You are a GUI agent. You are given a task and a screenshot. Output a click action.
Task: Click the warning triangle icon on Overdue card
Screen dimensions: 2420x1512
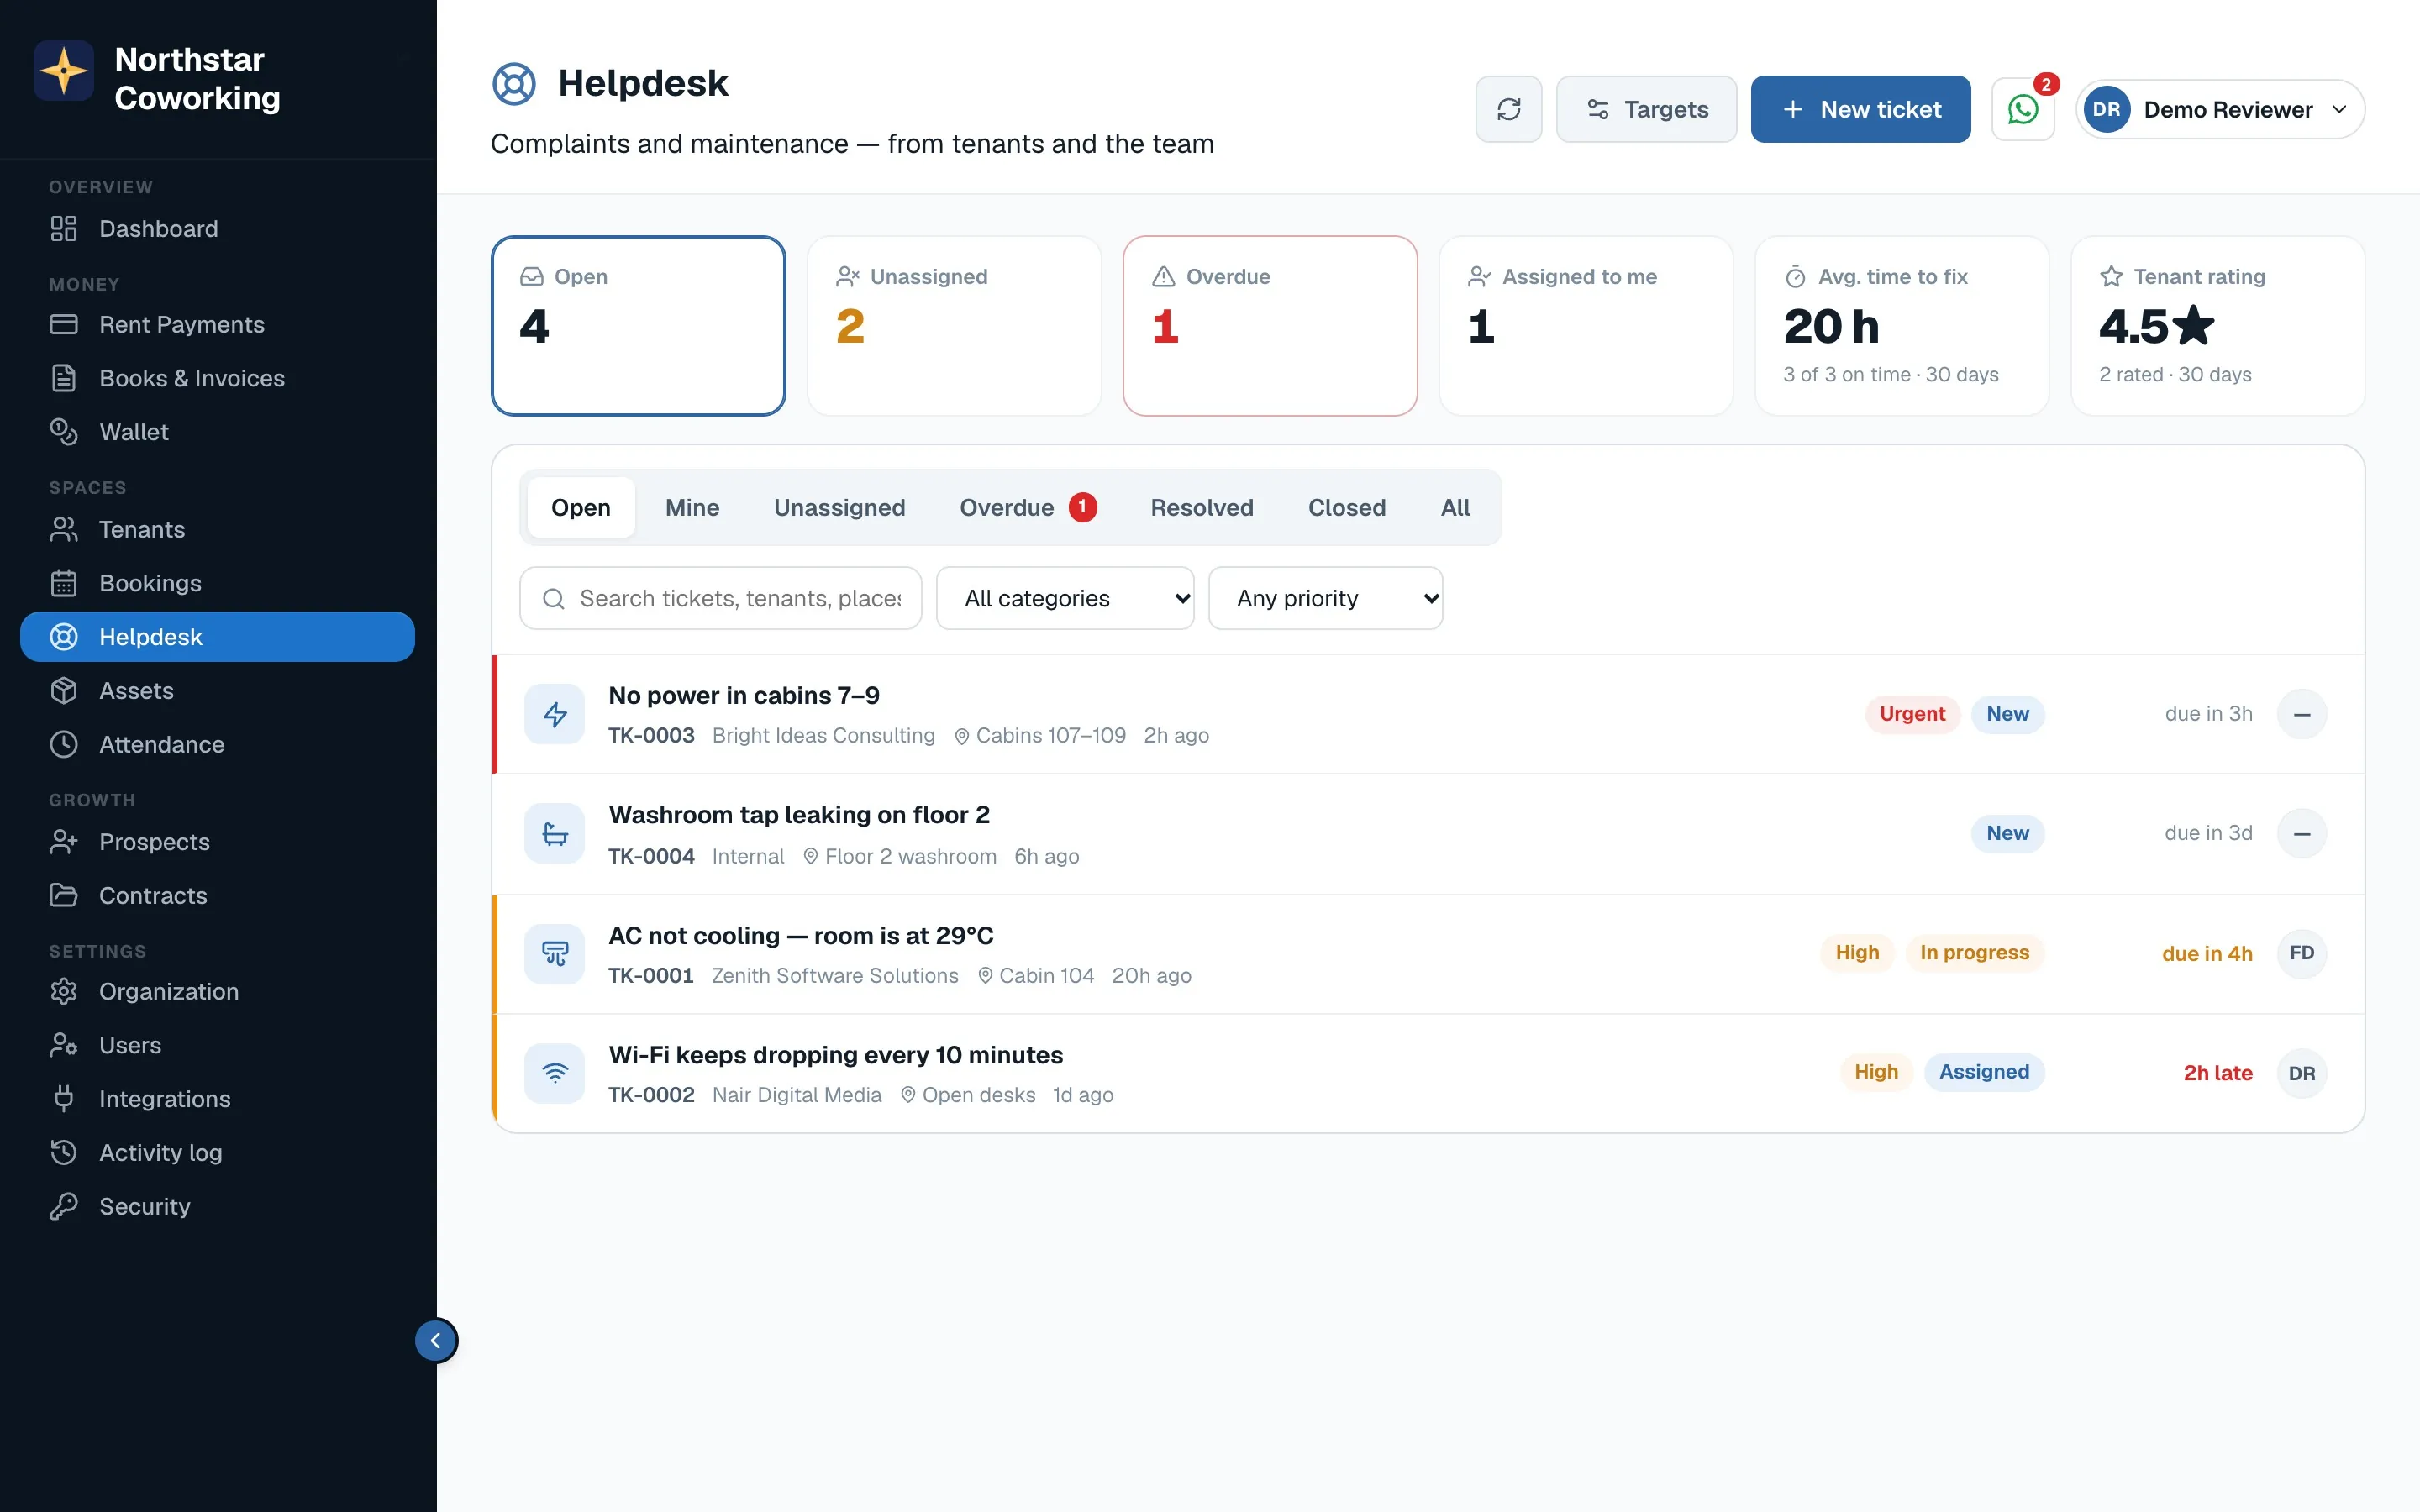pyautogui.click(x=1163, y=276)
